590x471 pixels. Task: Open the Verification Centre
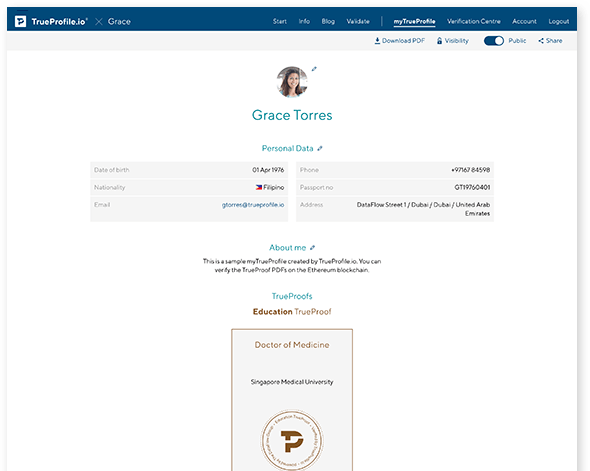pos(474,21)
